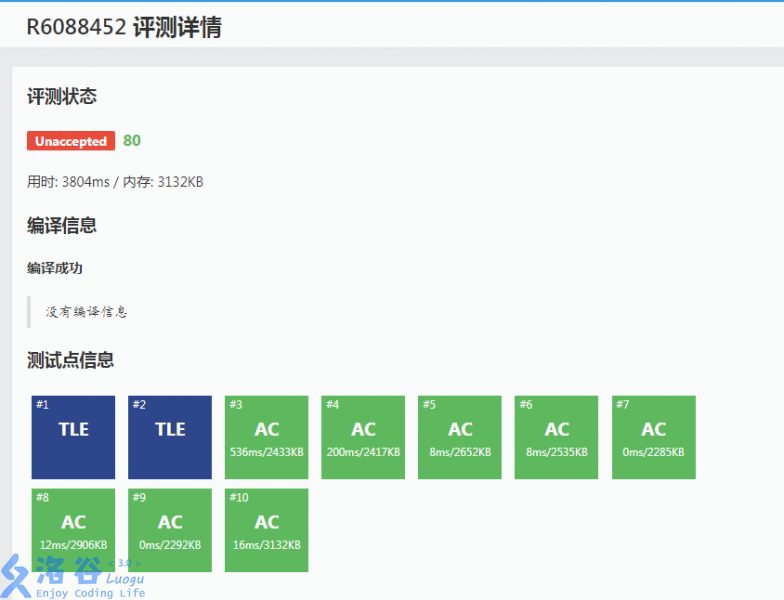The width and height of the screenshot is (784, 600).
Task: Click test point #10 AC tile
Action: (x=266, y=530)
